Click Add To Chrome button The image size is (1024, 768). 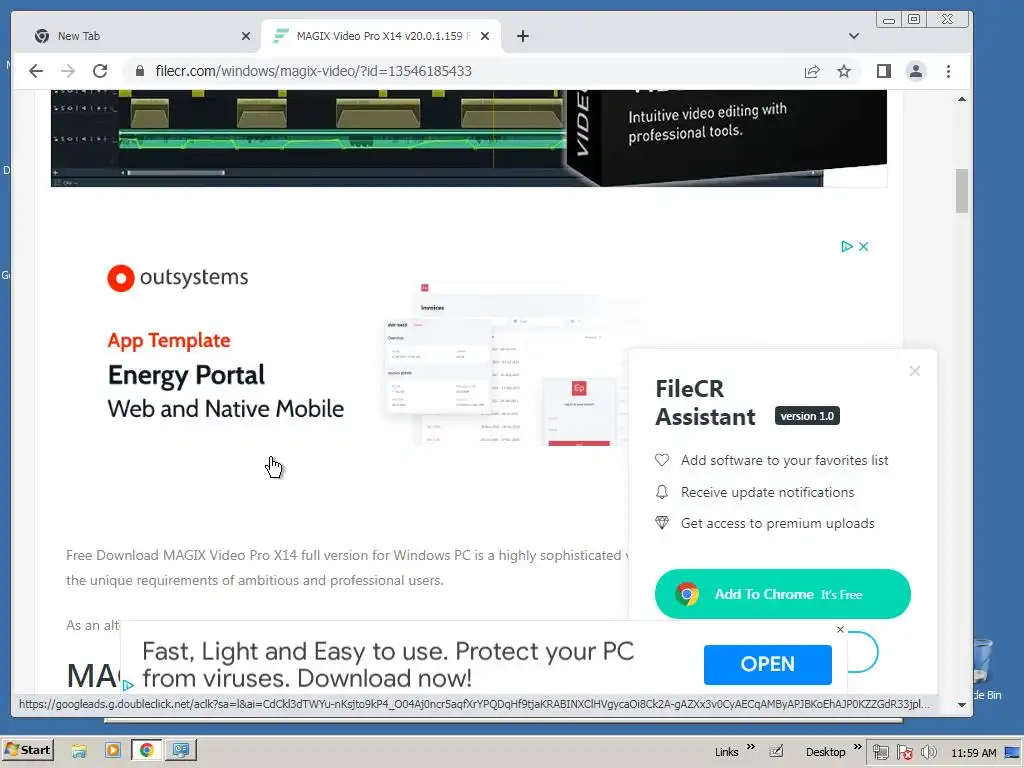pos(782,594)
